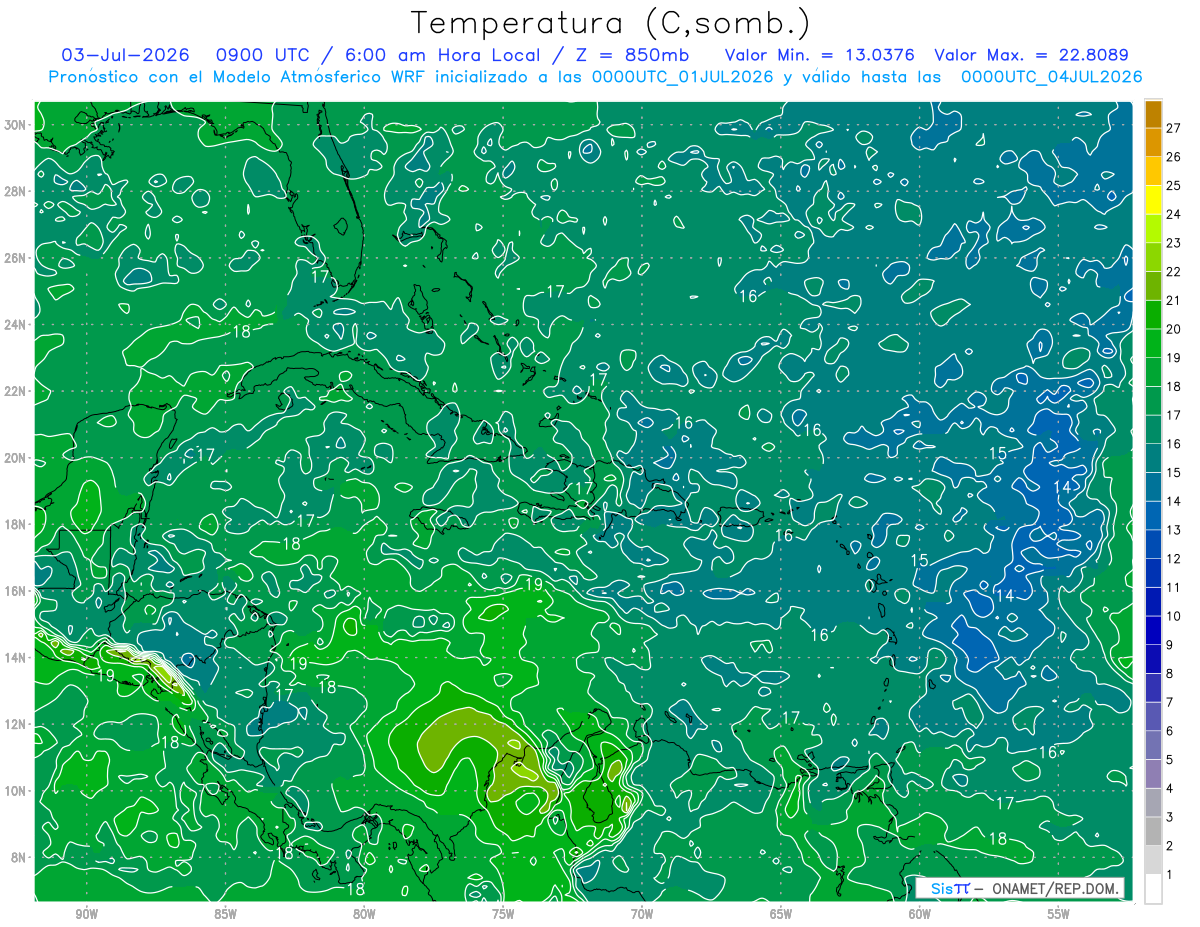Click the colorbar legend value '12'

coord(1173,559)
